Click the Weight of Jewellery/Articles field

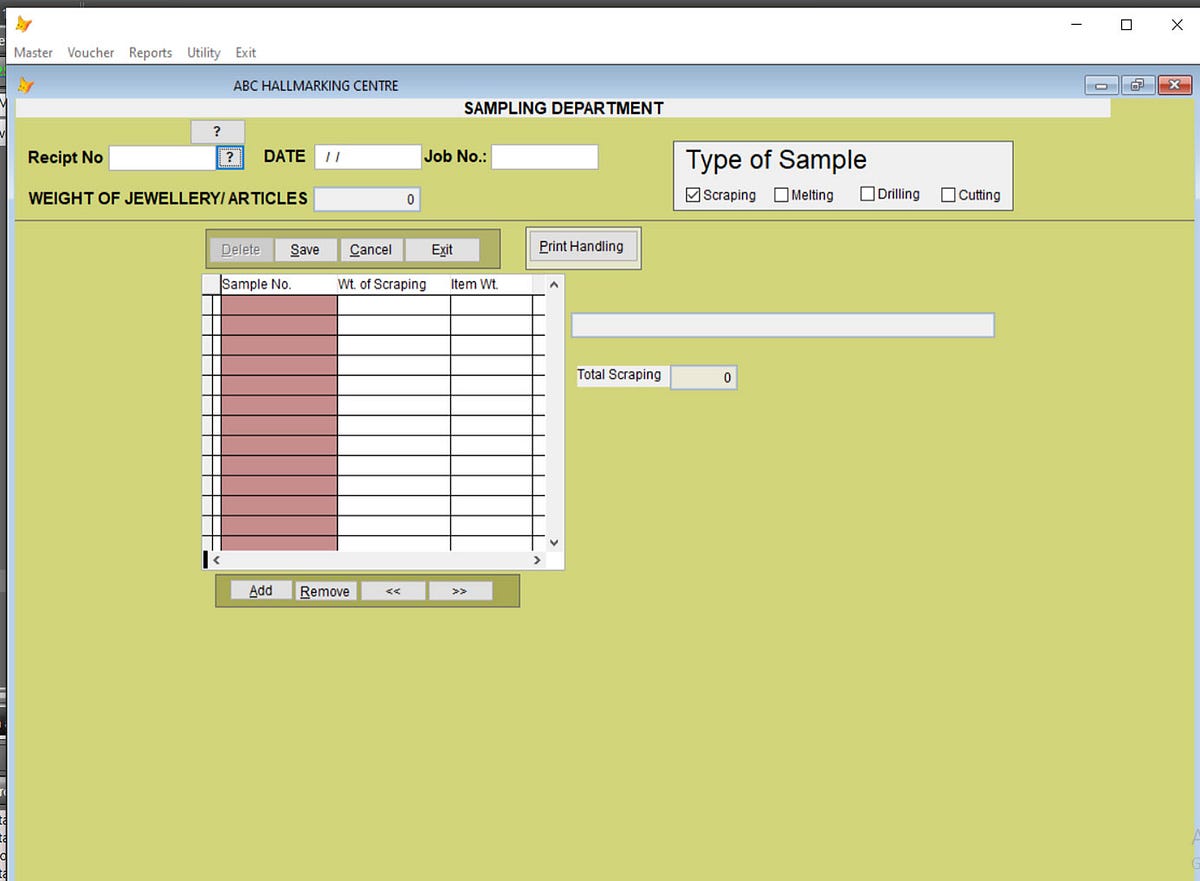367,199
